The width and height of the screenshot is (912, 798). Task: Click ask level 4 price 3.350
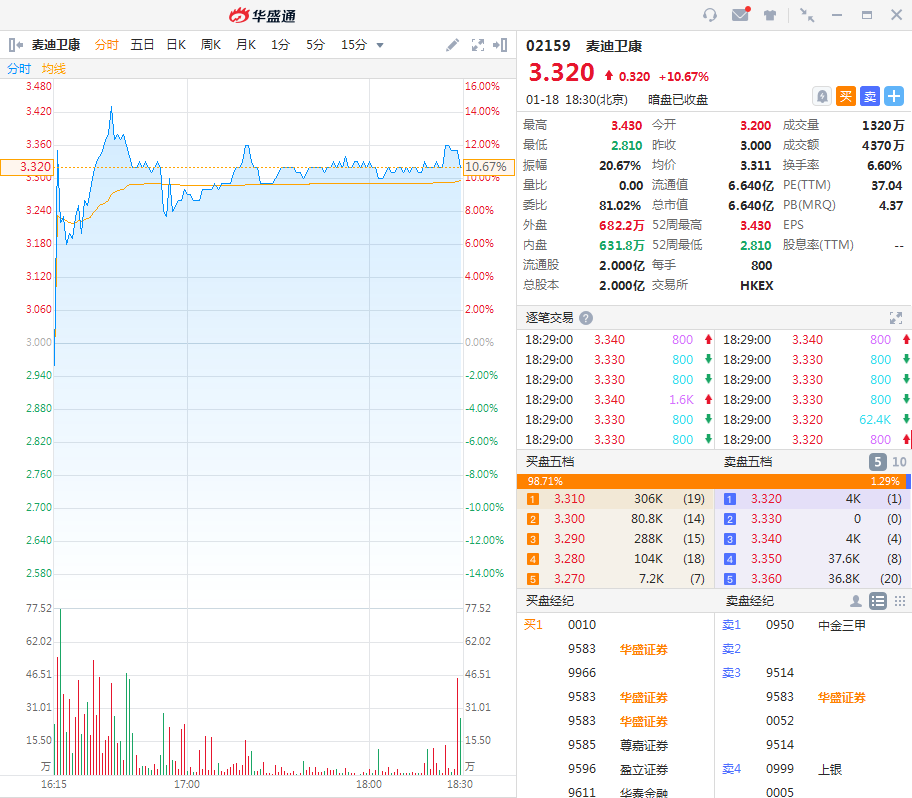click(x=767, y=559)
